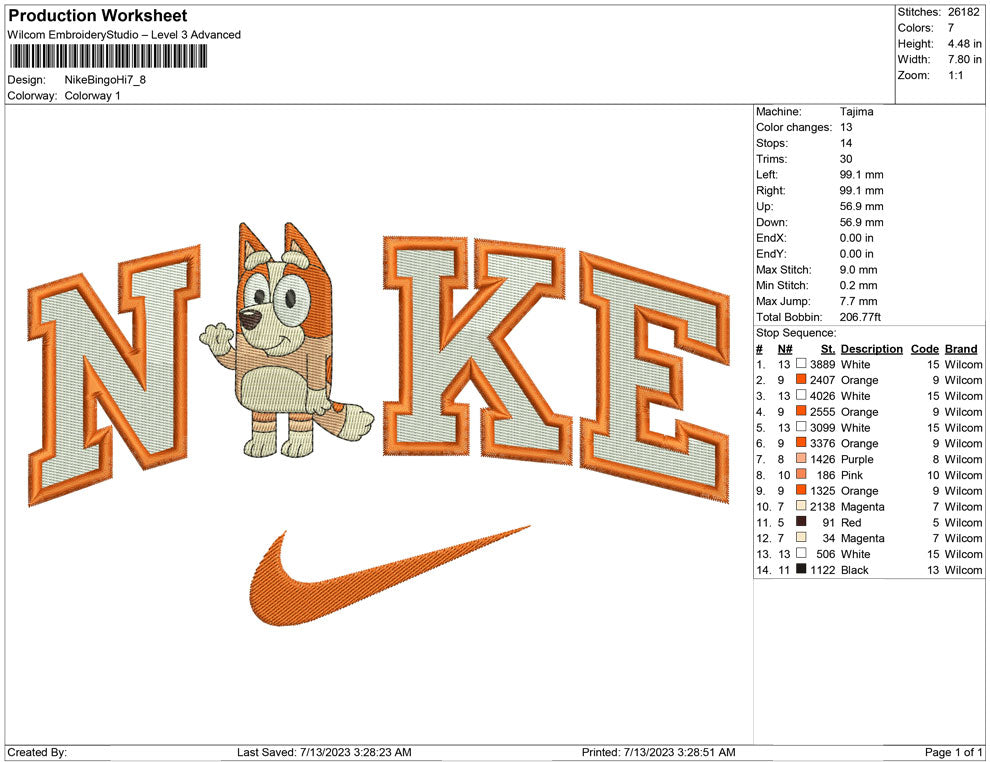
Task: Click the Production Worksheet title
Action: pyautogui.click(x=98, y=16)
